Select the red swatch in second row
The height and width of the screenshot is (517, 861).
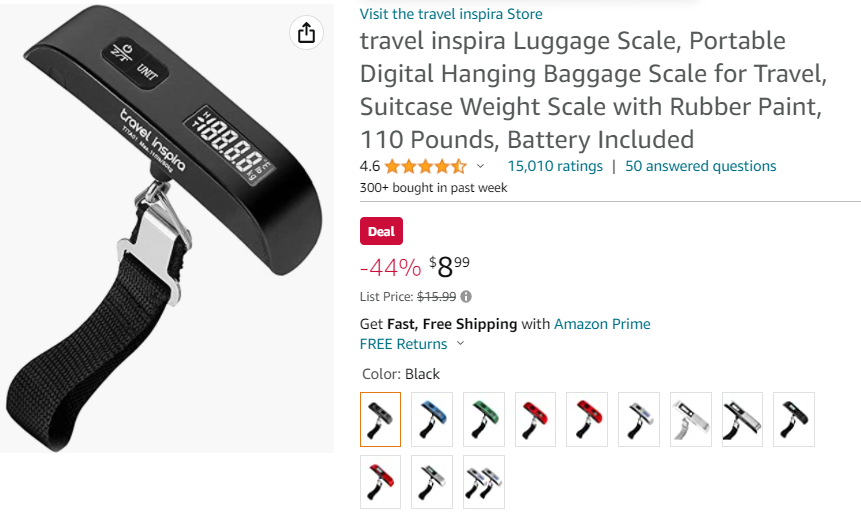point(381,482)
